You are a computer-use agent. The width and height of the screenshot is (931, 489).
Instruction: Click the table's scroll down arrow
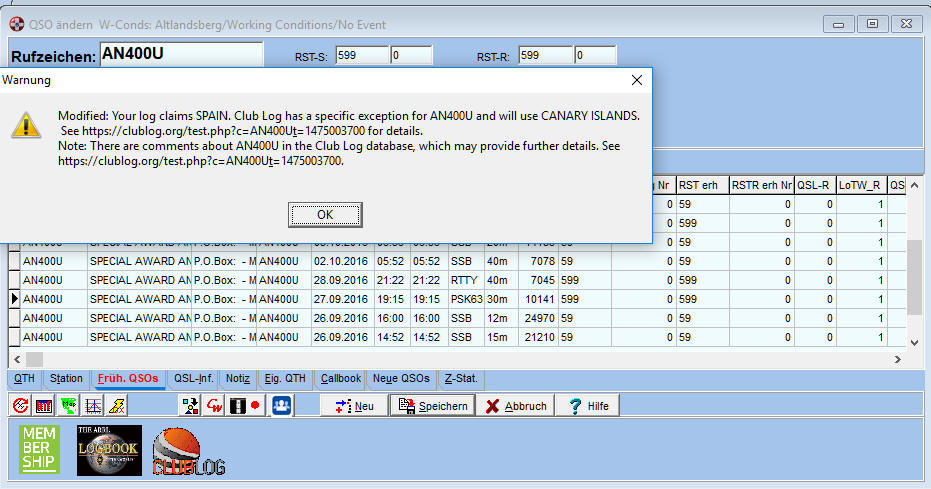[x=914, y=343]
